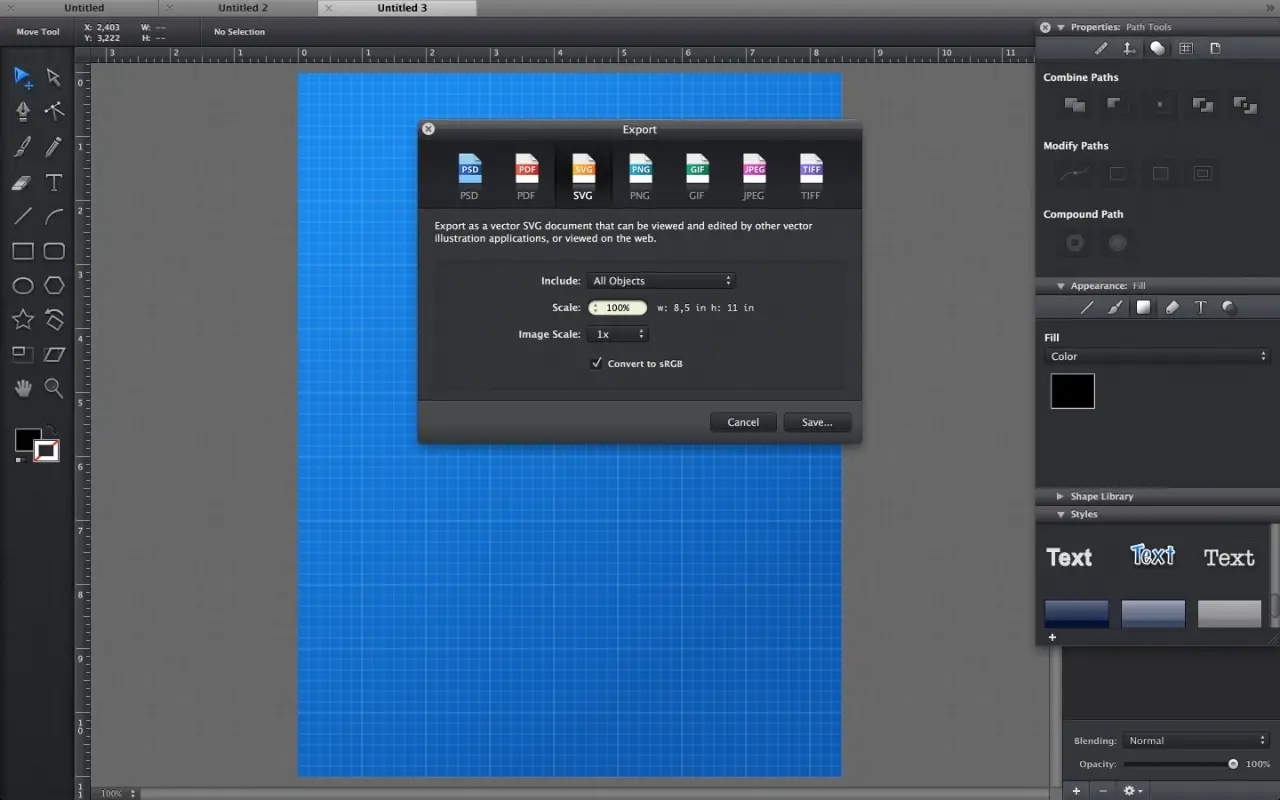Image resolution: width=1280 pixels, height=800 pixels.
Task: Select the Pen tool
Action: [x=23, y=111]
